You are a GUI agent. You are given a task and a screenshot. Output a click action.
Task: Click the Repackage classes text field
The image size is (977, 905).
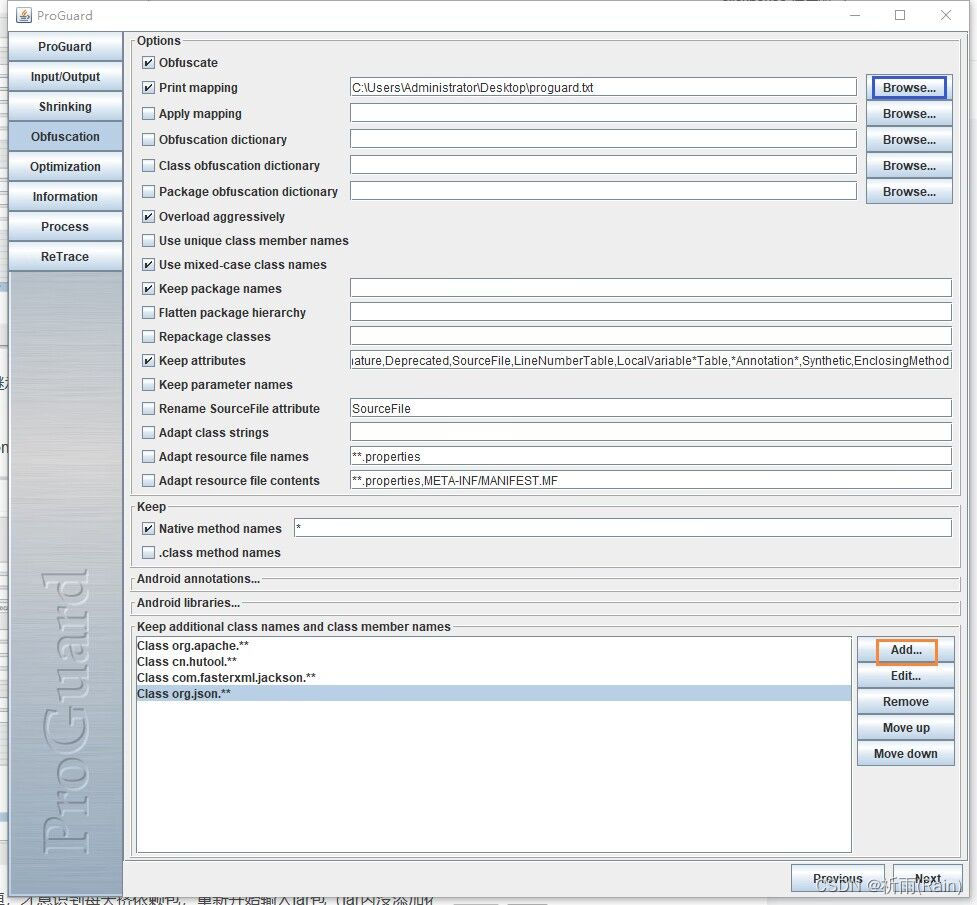651,336
